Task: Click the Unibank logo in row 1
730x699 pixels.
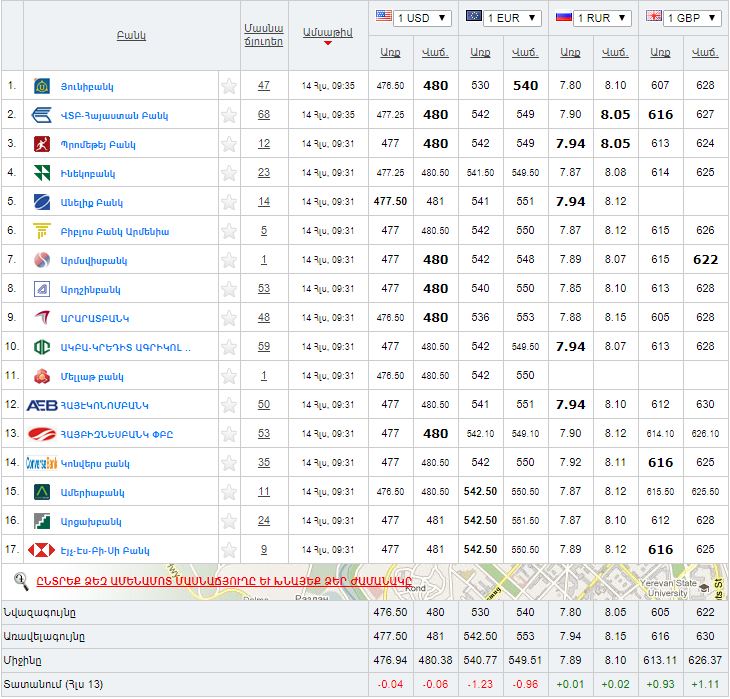Action: coord(42,86)
